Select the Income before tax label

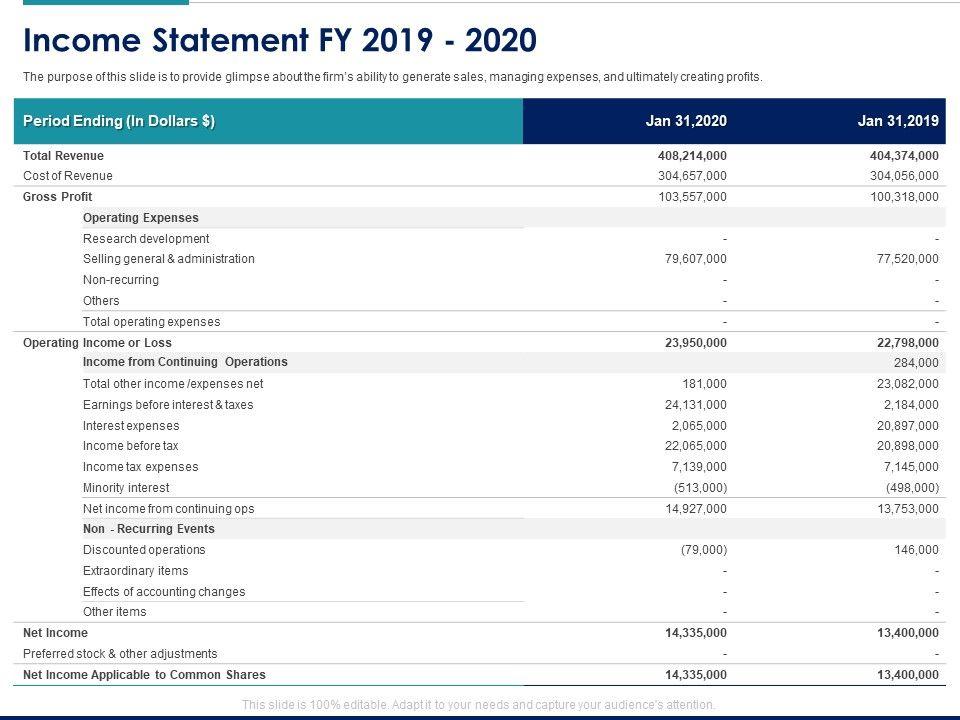130,446
